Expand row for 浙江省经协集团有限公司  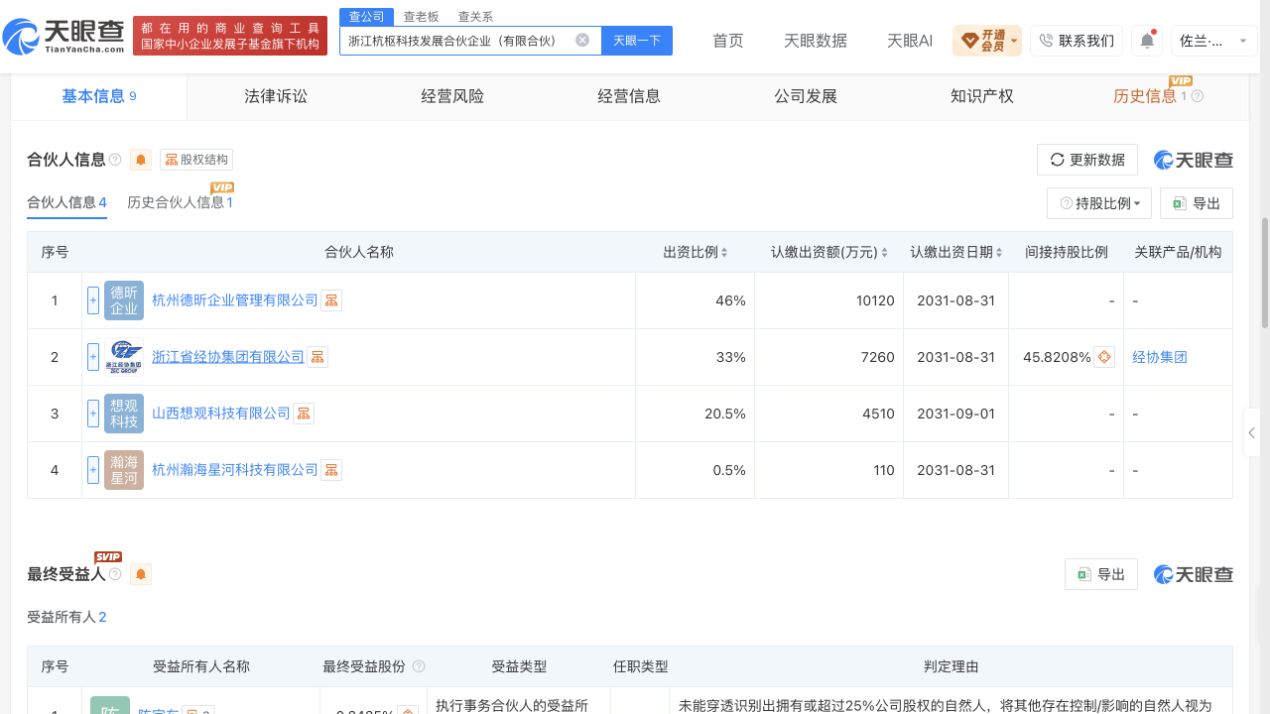pos(93,357)
